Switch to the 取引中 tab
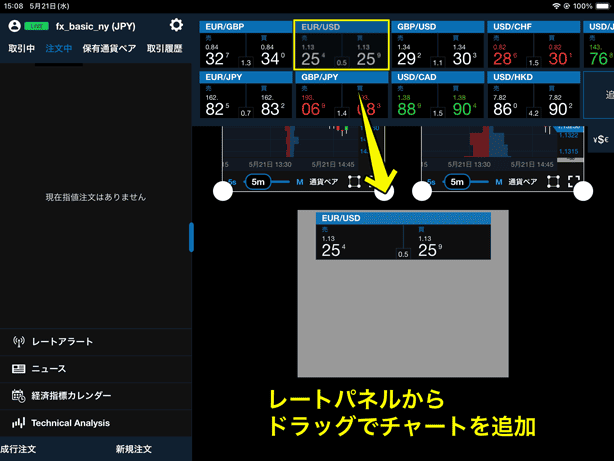The height and width of the screenshot is (461, 614). (x=22, y=49)
